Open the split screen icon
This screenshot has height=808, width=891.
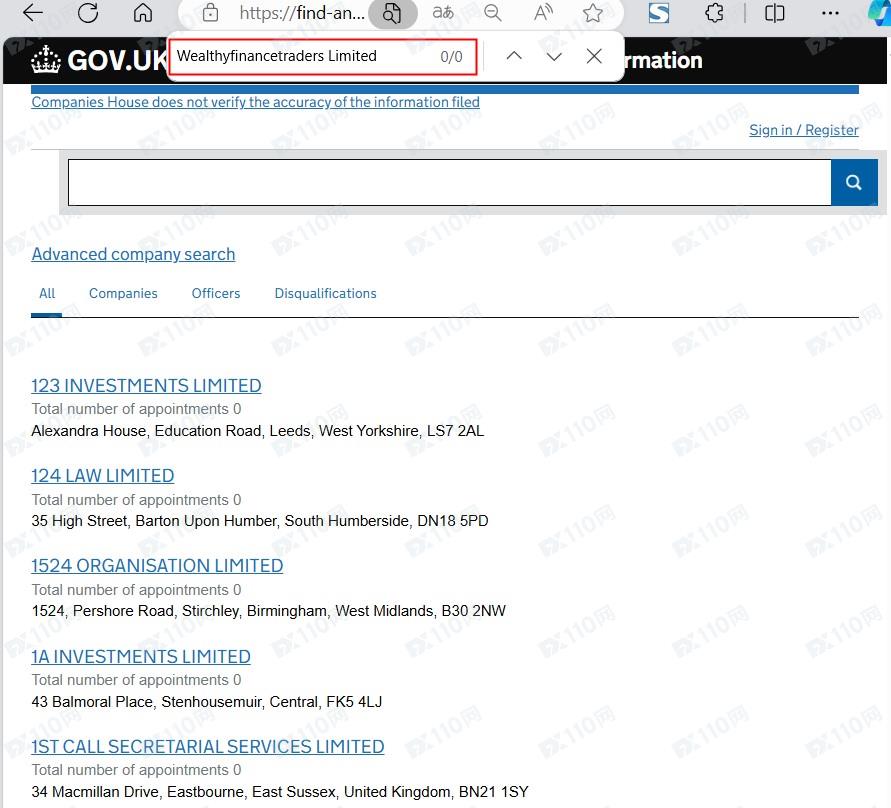775,13
